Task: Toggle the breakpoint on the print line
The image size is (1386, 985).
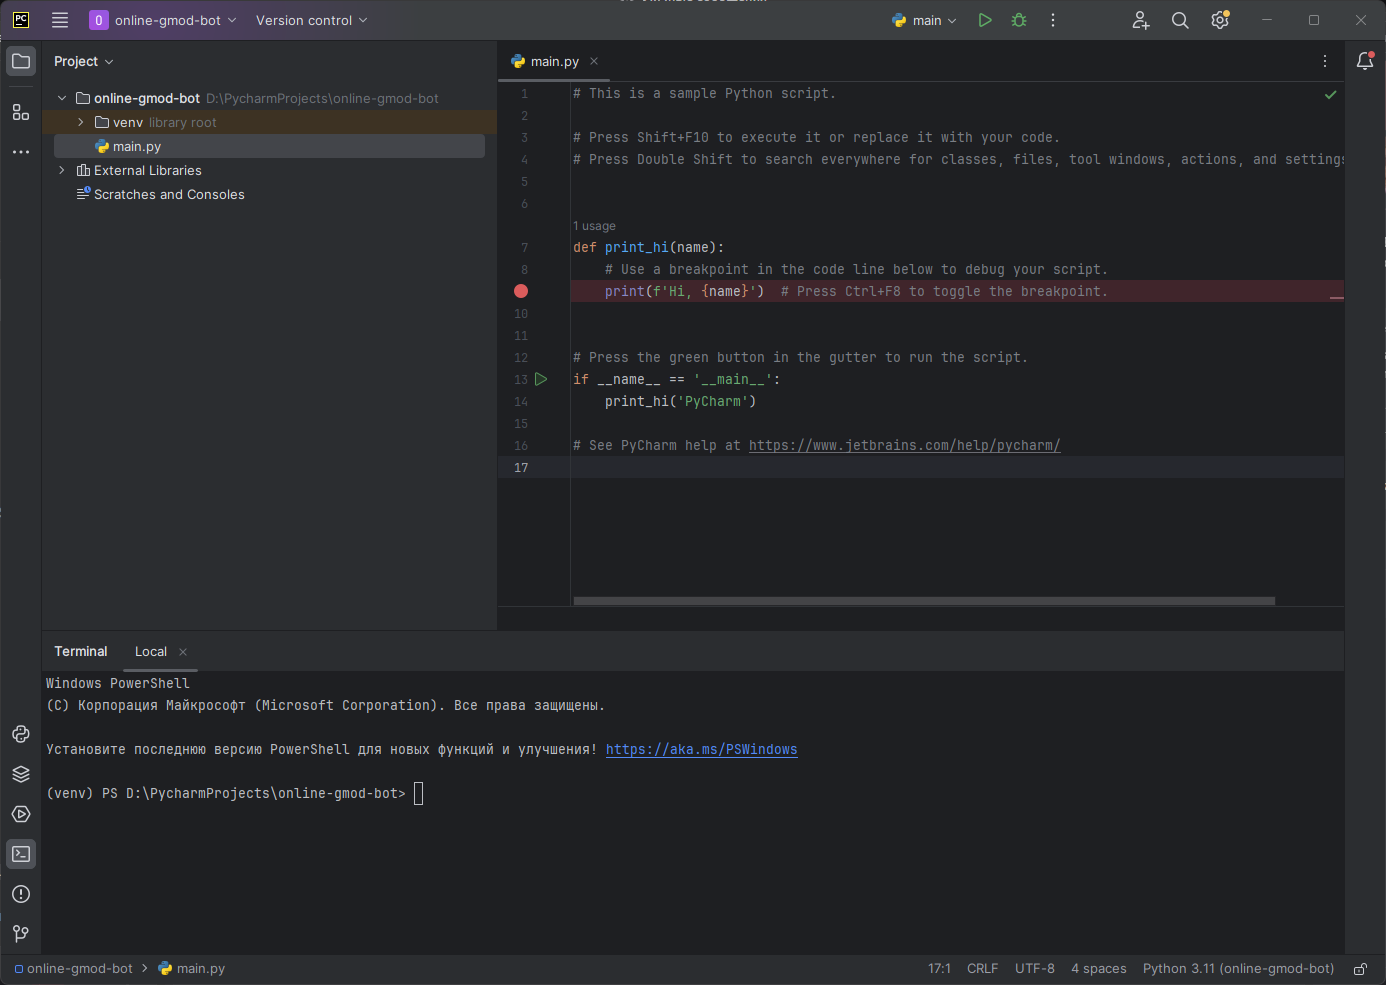Action: click(x=521, y=291)
